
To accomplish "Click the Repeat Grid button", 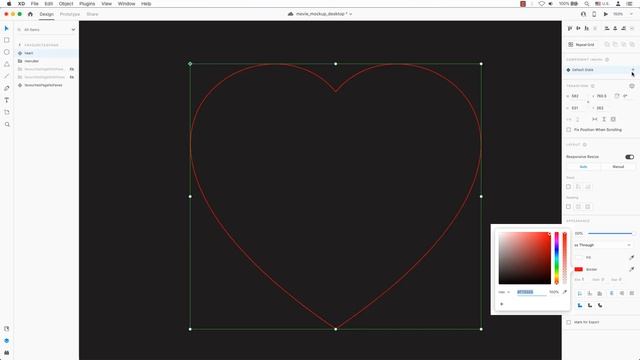I will (582, 44).
